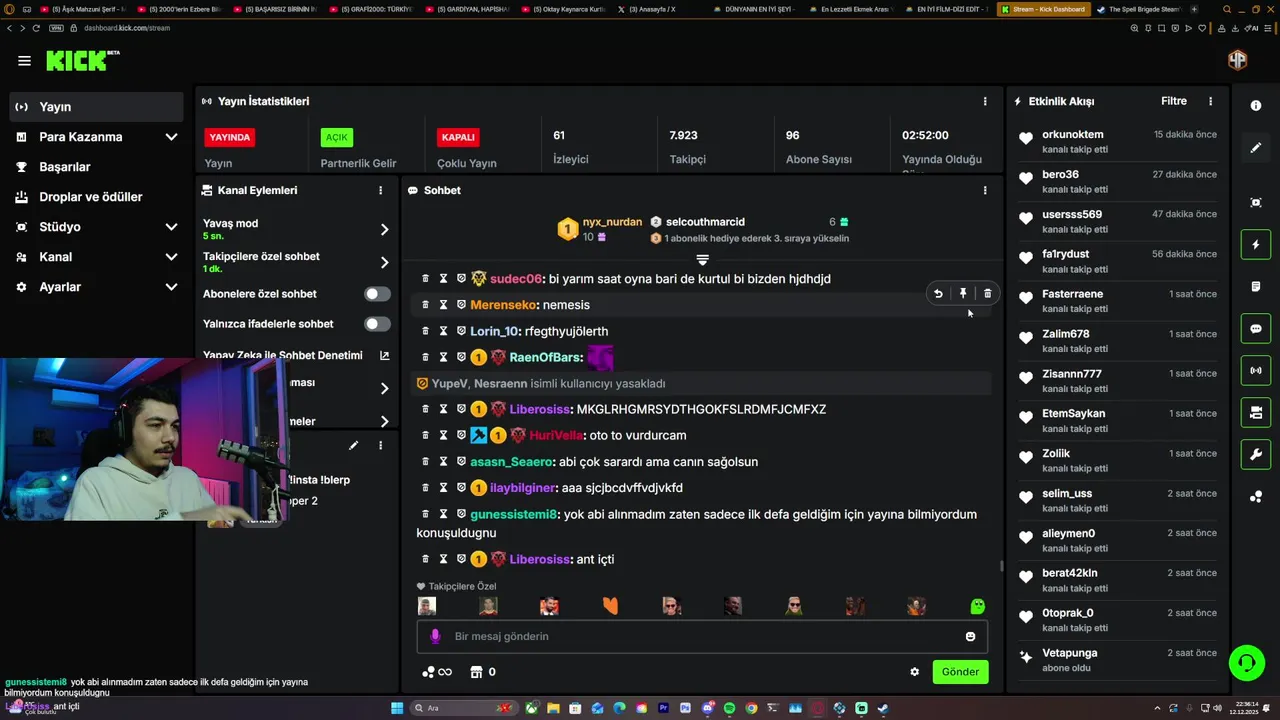Send the message with the Gönder button

pyautogui.click(x=960, y=672)
